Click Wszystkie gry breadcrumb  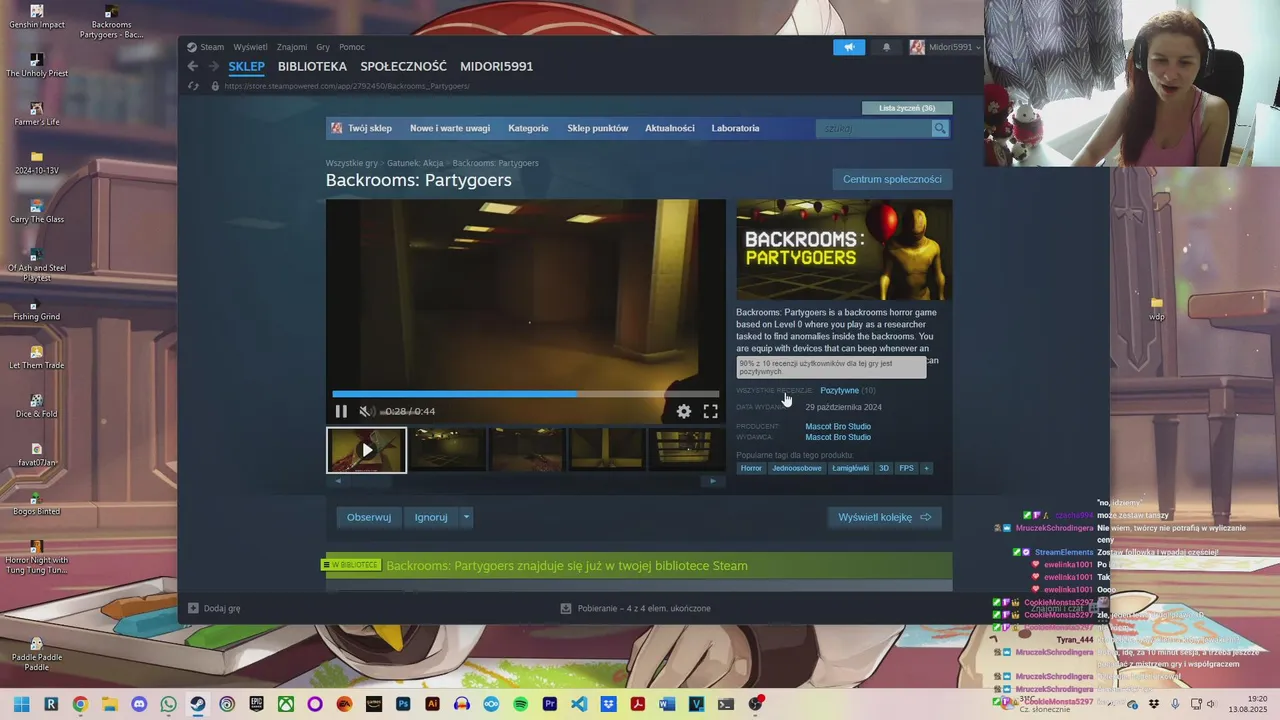point(352,163)
